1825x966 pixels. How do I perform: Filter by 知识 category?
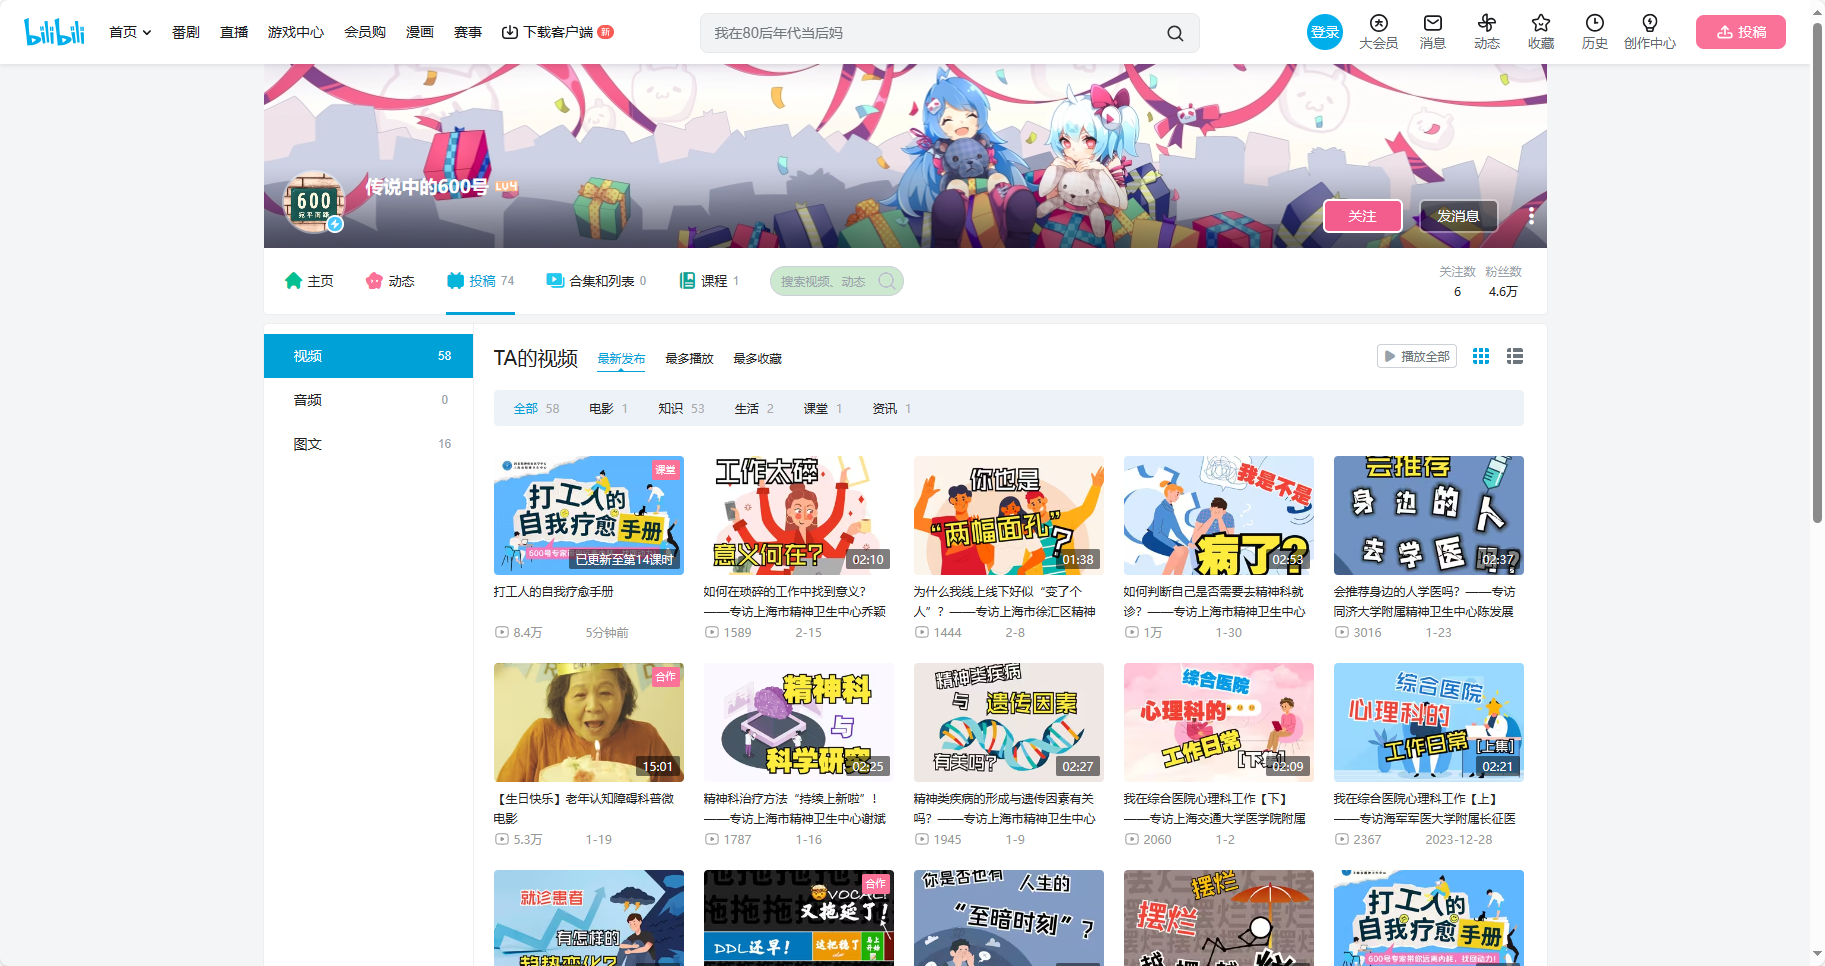[x=681, y=409]
